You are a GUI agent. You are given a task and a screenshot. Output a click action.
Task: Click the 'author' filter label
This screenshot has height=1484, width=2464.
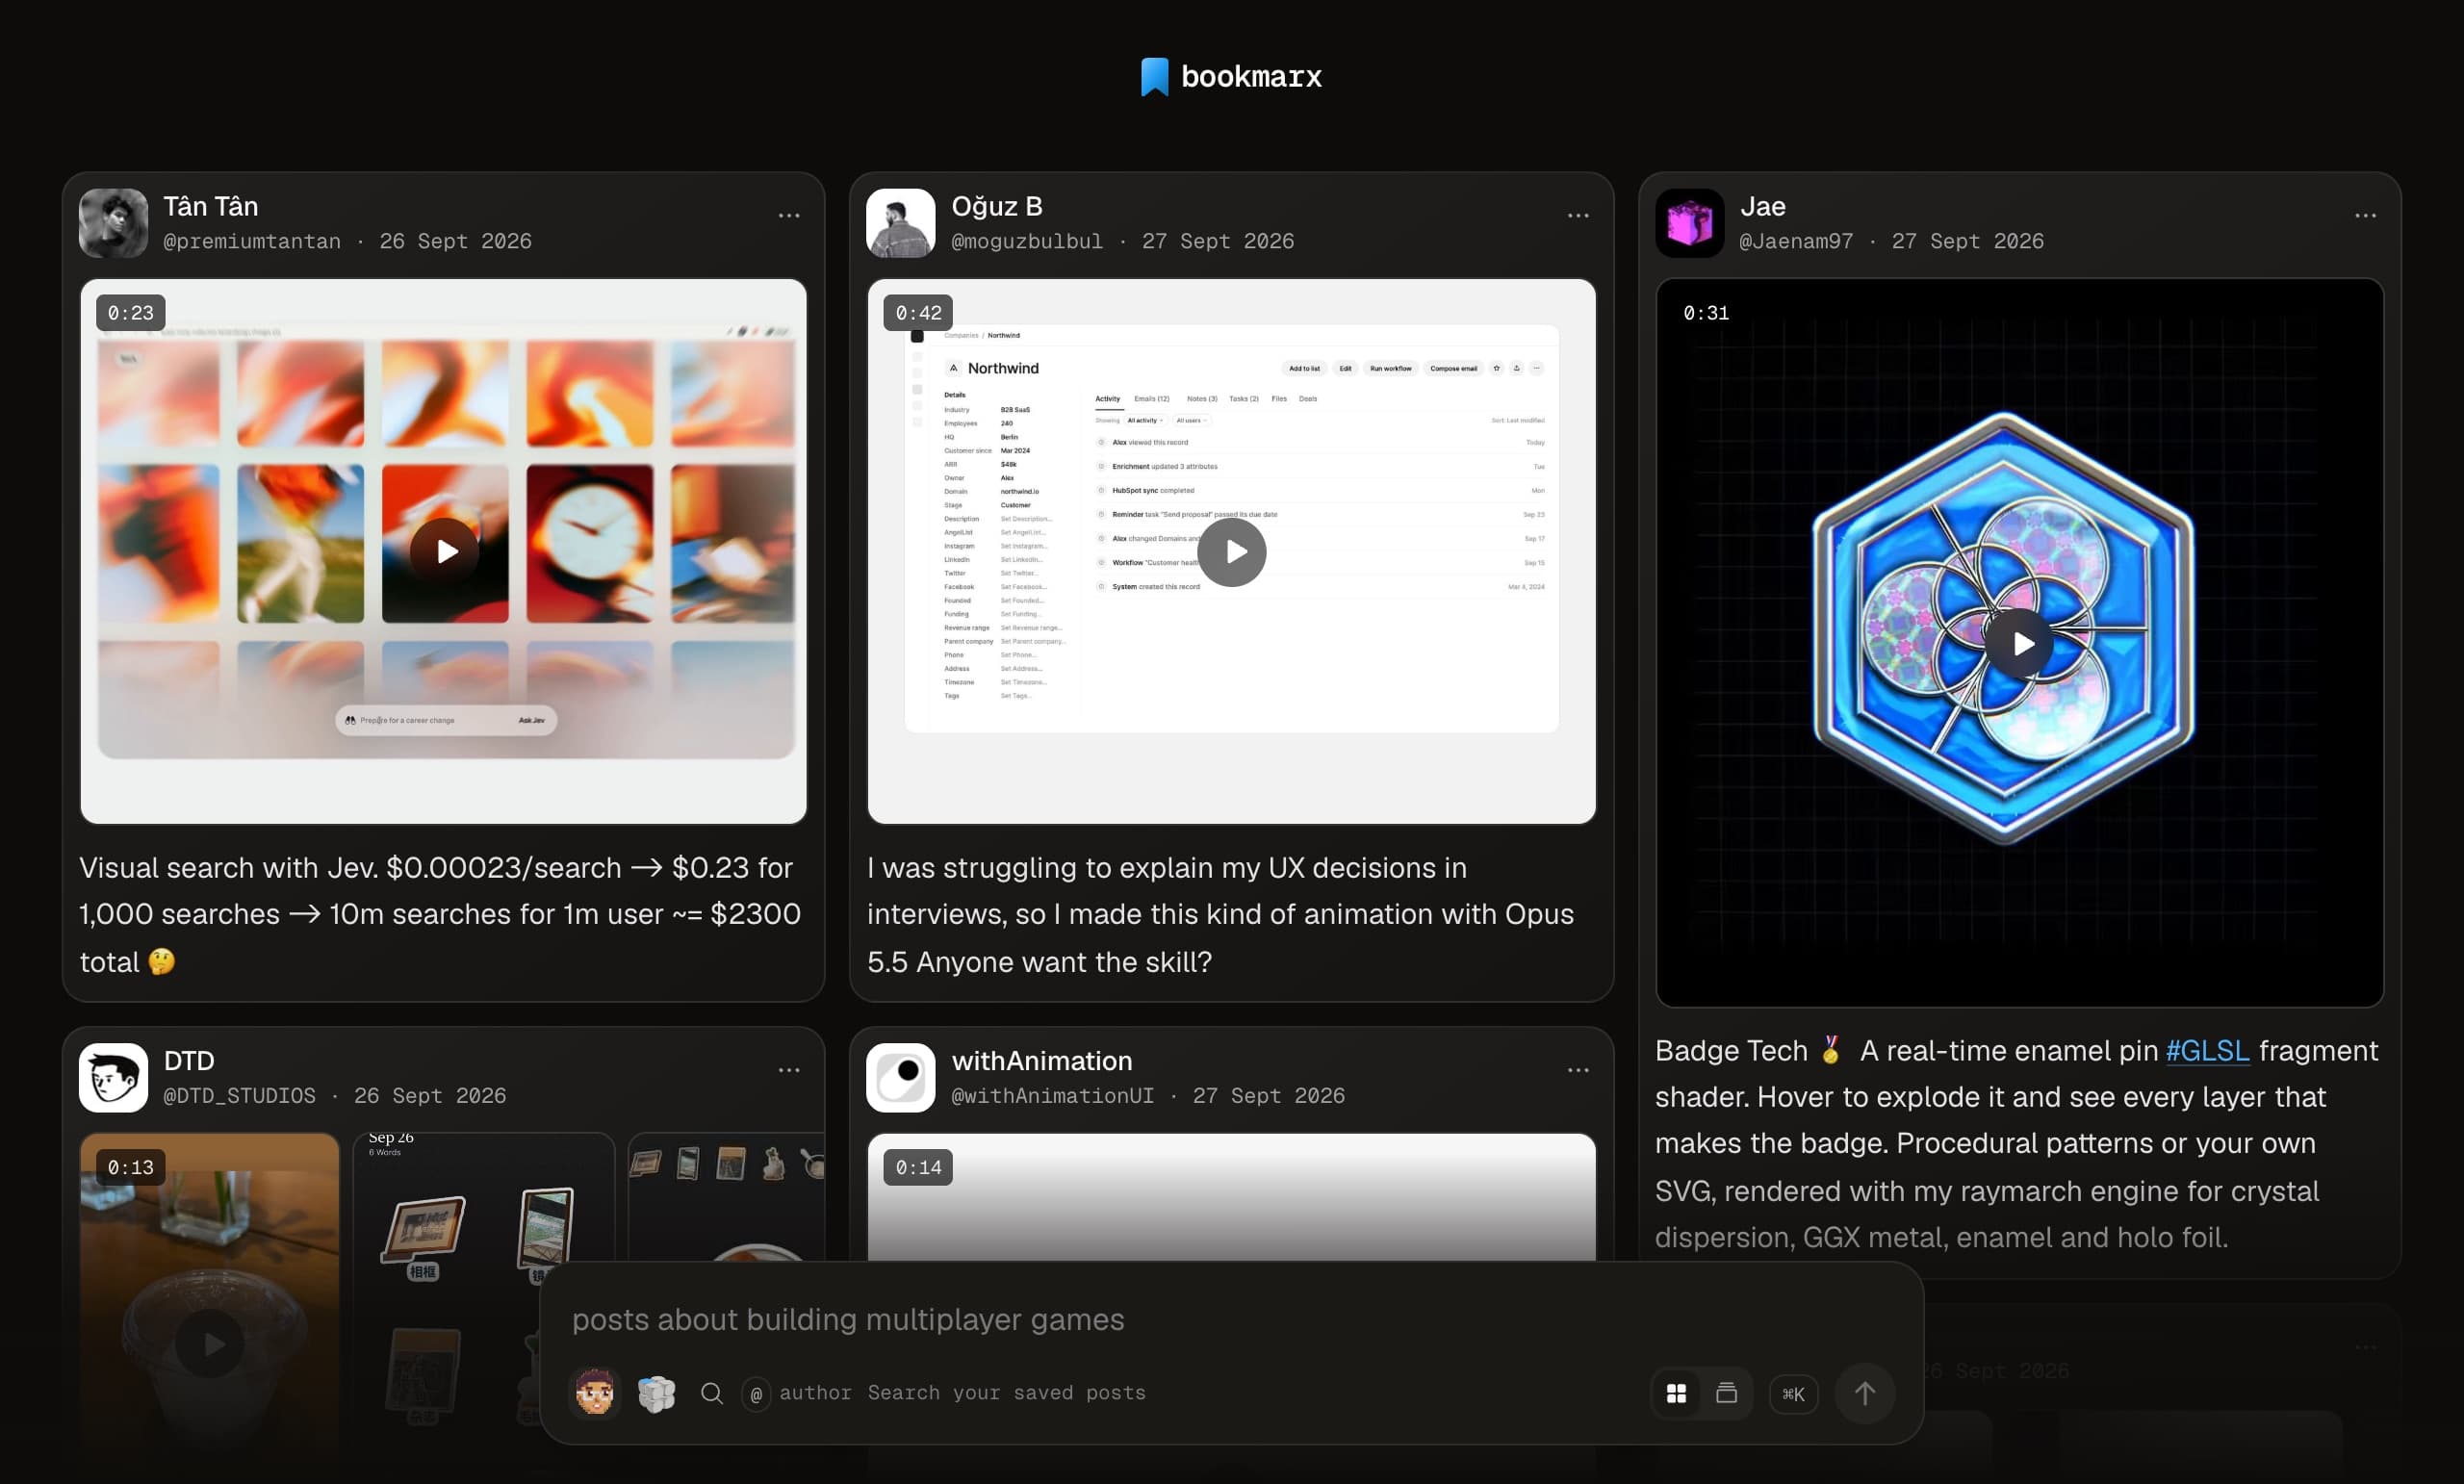coord(816,1393)
